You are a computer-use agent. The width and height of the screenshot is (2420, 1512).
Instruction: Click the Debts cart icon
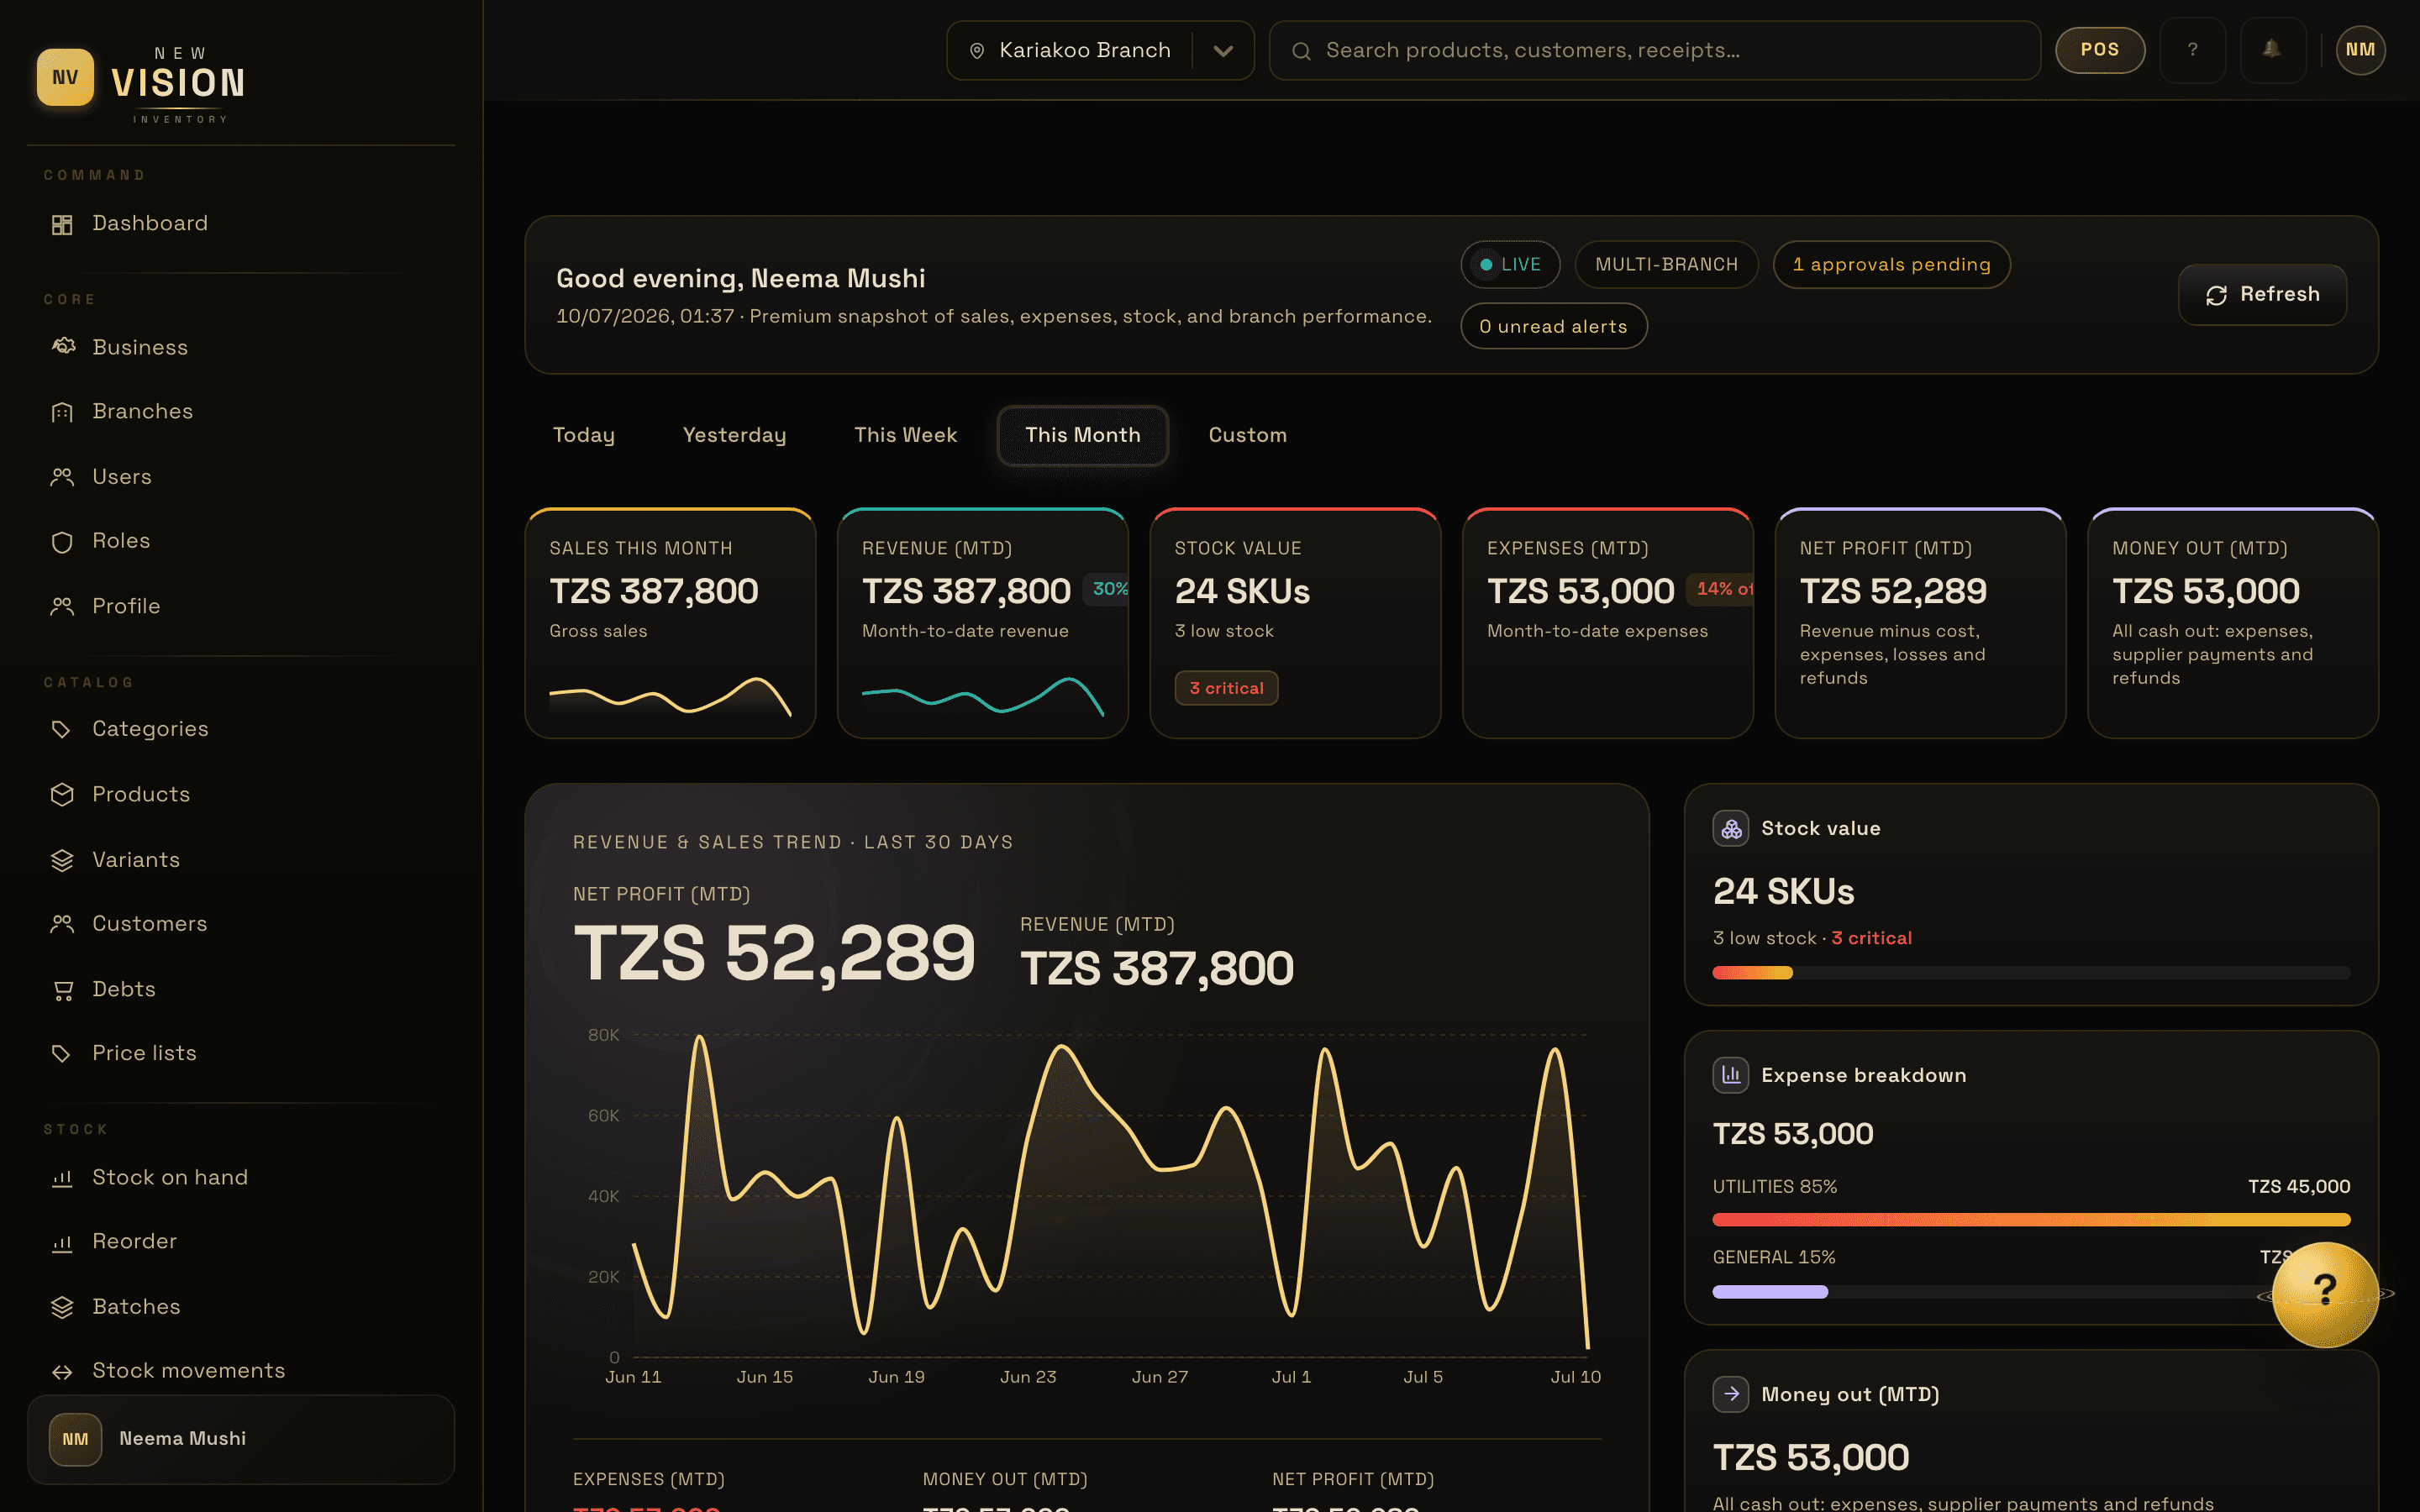tap(62, 989)
